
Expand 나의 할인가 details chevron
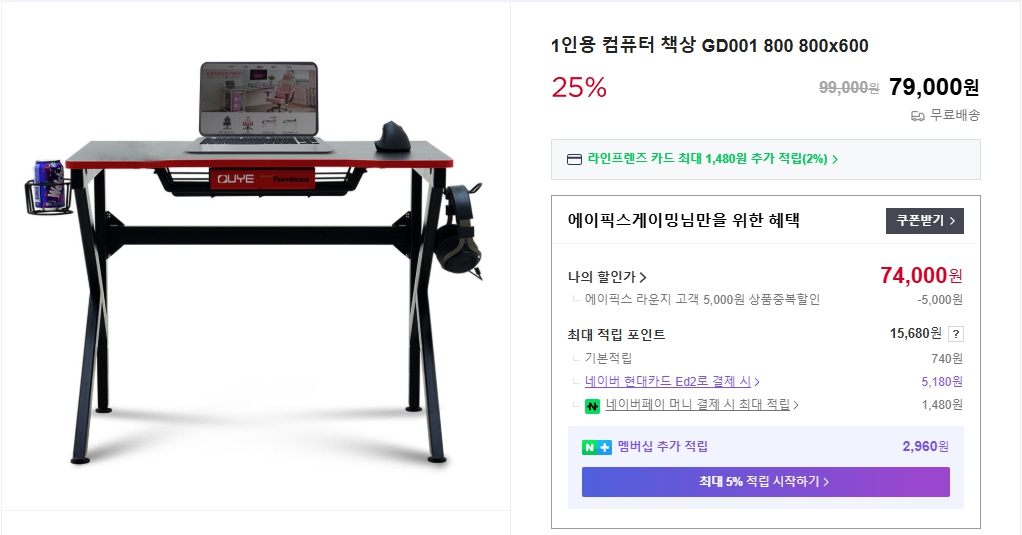pyautogui.click(x=643, y=277)
